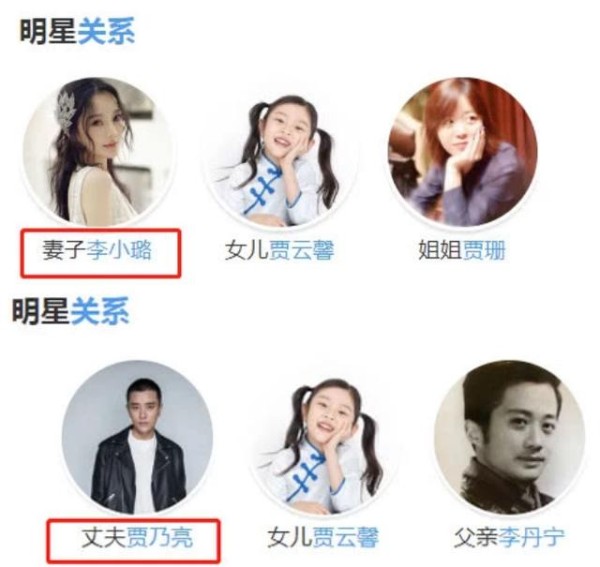
Task: Open the 贾乃亮 leather jacket portrait
Action: [137, 437]
